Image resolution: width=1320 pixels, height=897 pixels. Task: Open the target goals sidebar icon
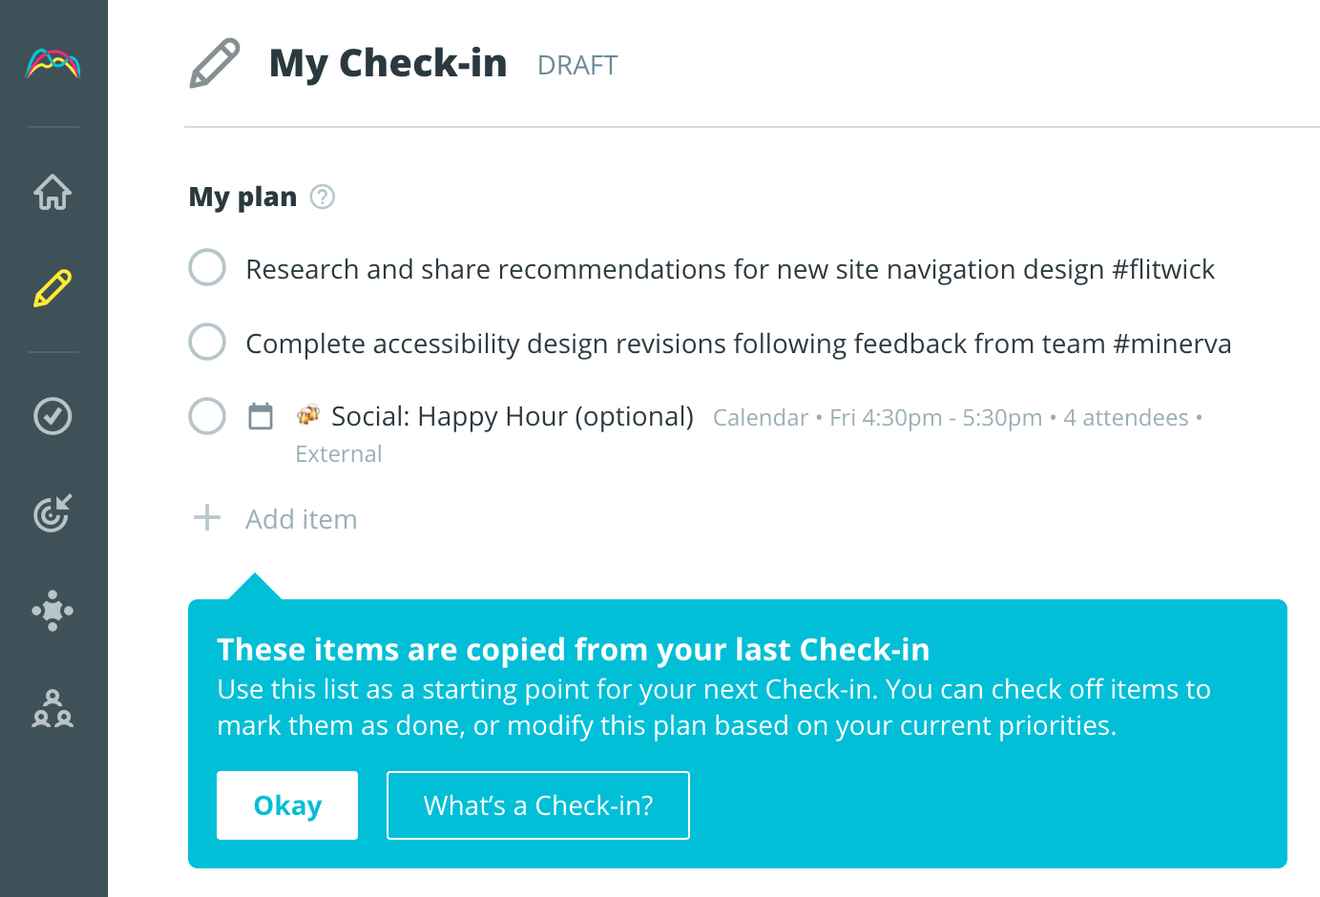[53, 513]
